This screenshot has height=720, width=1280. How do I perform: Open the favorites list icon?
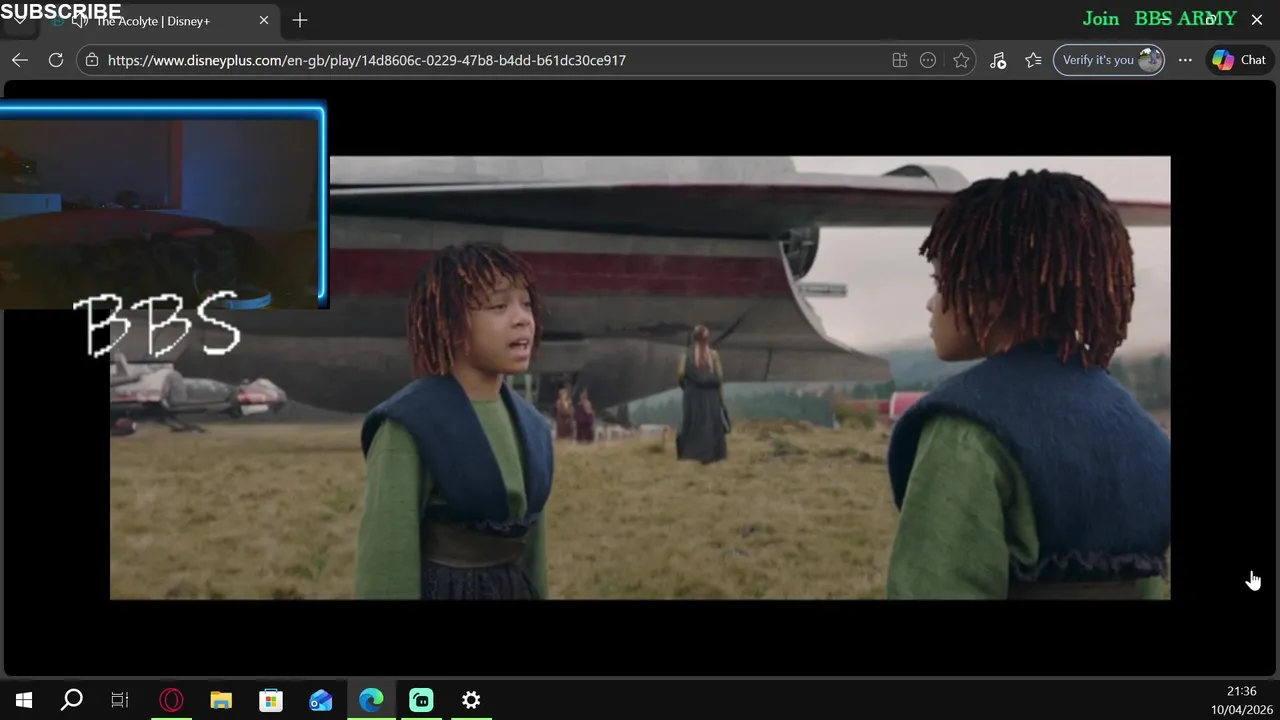1033,60
